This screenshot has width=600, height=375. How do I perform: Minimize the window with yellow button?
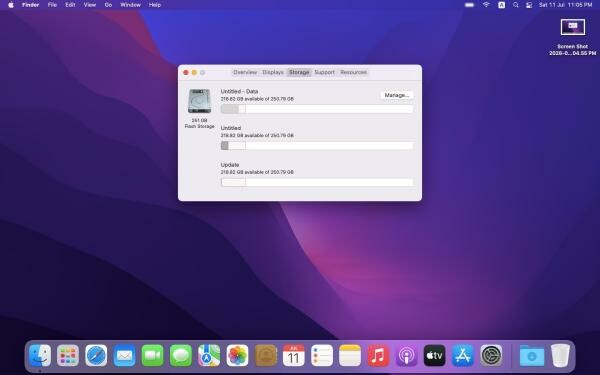point(194,72)
